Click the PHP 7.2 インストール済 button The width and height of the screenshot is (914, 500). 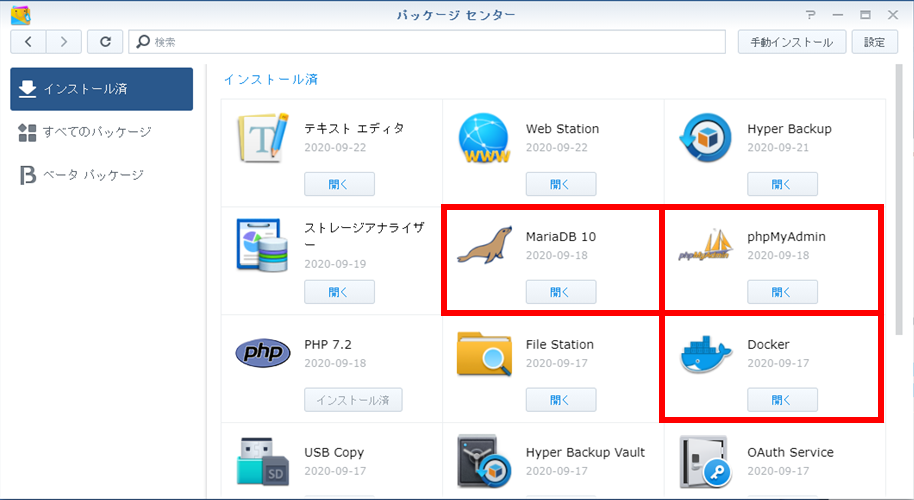tap(353, 400)
